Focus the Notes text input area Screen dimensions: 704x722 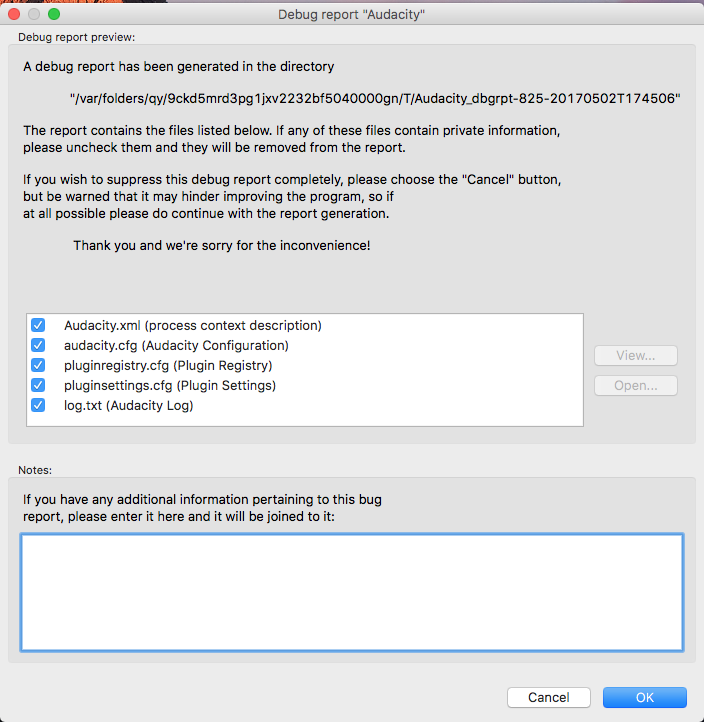coord(352,592)
